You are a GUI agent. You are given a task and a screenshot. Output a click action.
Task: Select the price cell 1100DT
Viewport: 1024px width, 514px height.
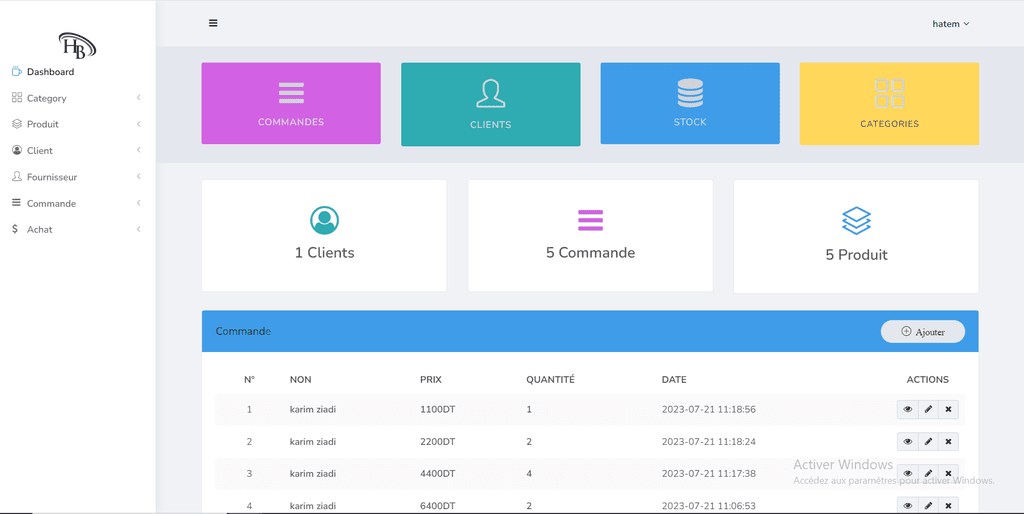click(x=438, y=410)
